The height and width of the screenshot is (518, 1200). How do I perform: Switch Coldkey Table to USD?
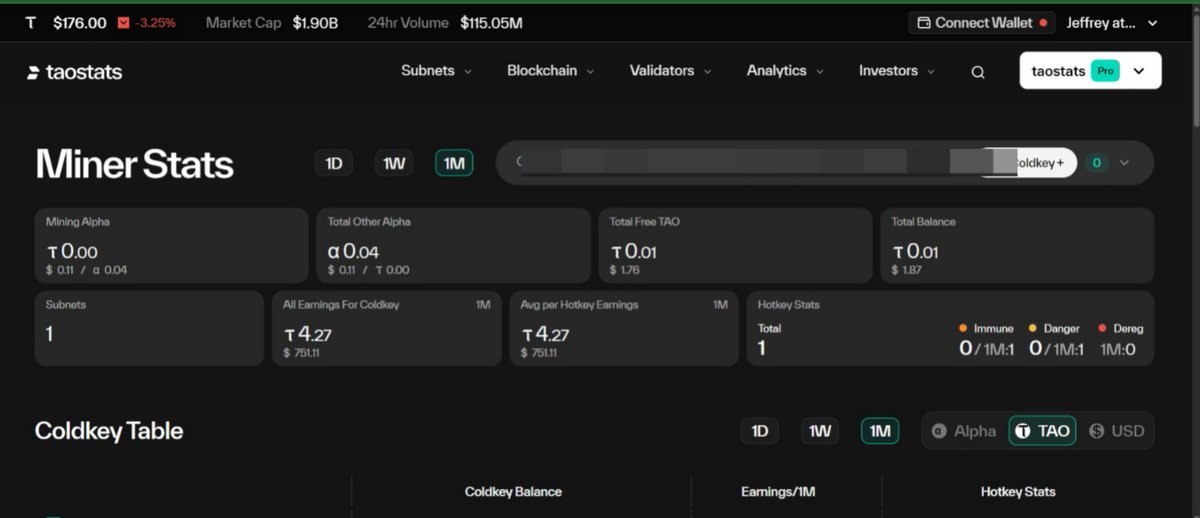coord(1116,431)
